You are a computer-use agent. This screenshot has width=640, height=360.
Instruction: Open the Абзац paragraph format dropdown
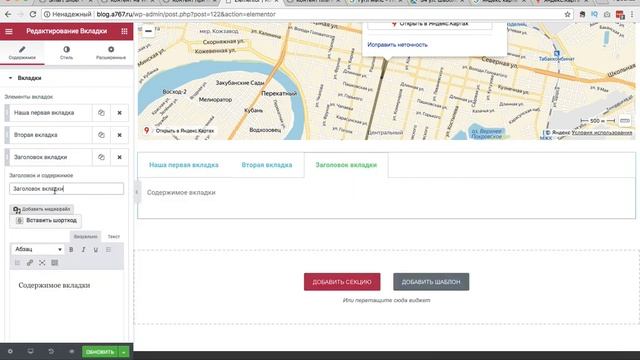(38, 249)
